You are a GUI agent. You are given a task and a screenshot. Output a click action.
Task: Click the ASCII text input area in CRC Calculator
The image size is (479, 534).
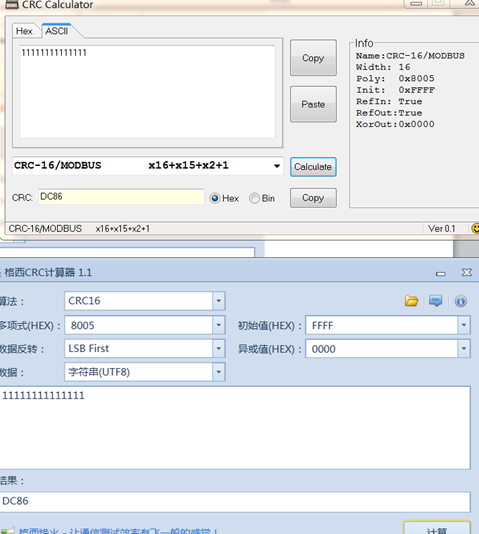click(147, 92)
